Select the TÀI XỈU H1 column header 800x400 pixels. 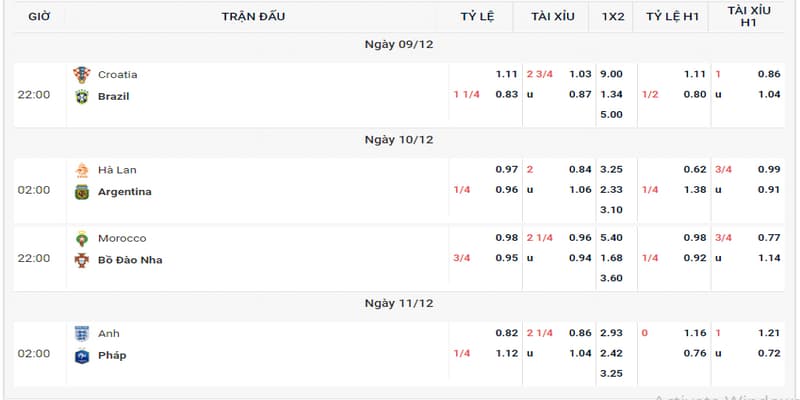coord(749,16)
